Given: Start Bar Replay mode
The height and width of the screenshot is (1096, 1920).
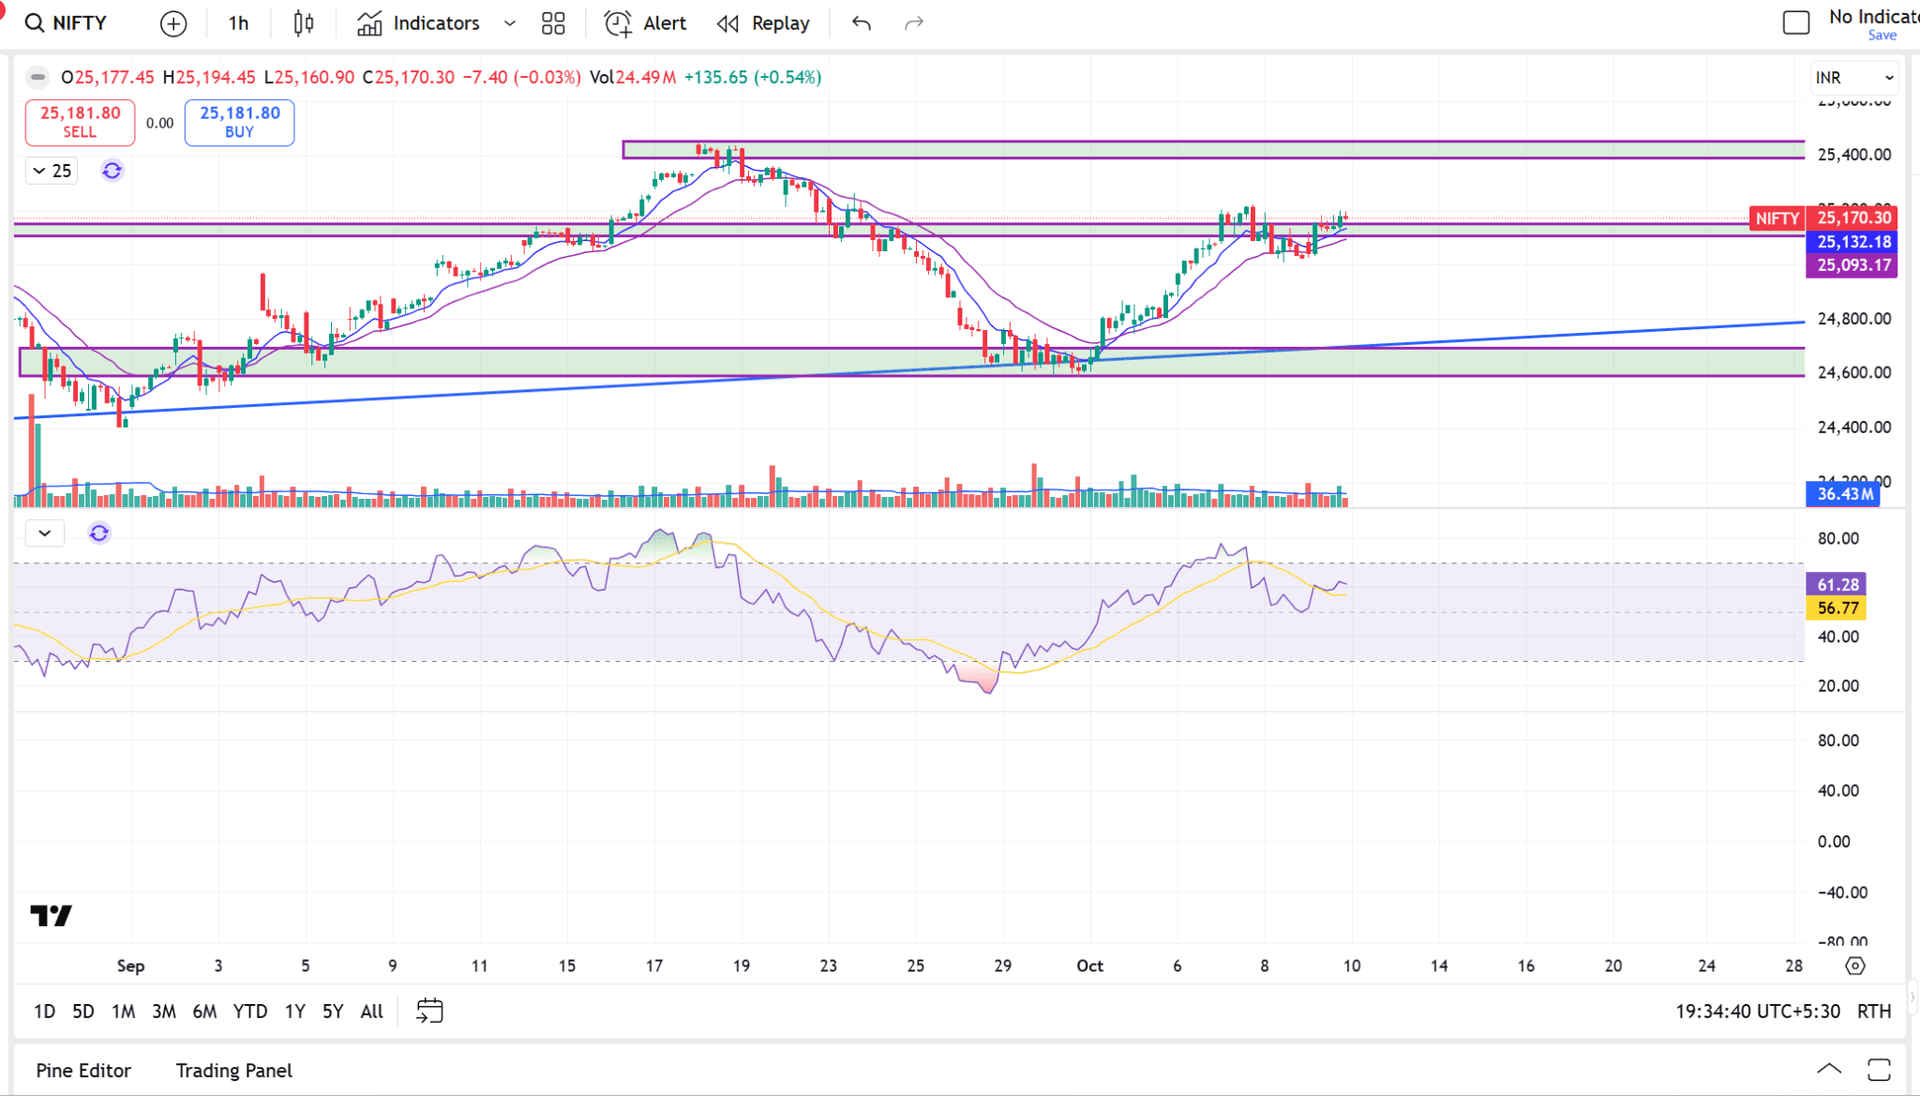Looking at the screenshot, I should pos(763,23).
